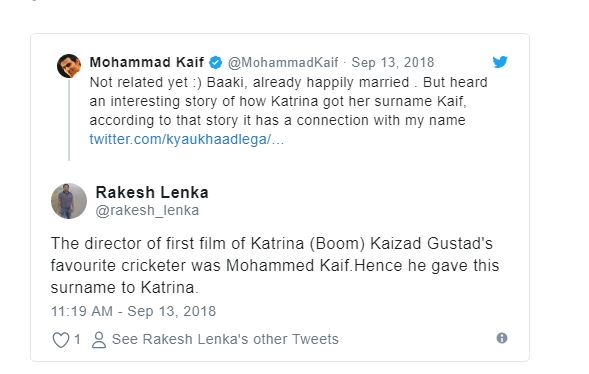Click the tweet info circle icon
589x374 pixels.
click(502, 338)
